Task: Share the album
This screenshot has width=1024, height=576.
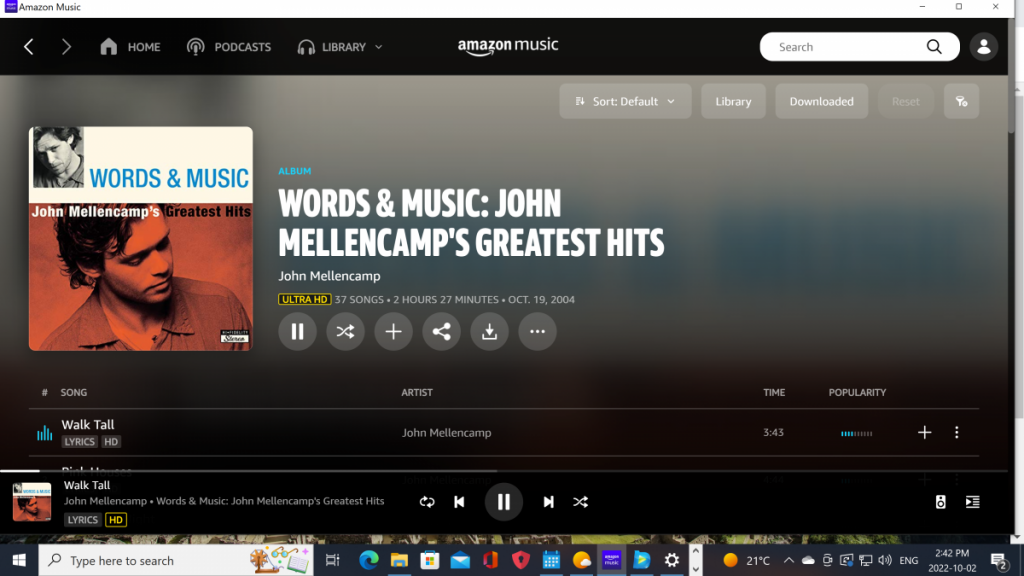Action: 441,332
